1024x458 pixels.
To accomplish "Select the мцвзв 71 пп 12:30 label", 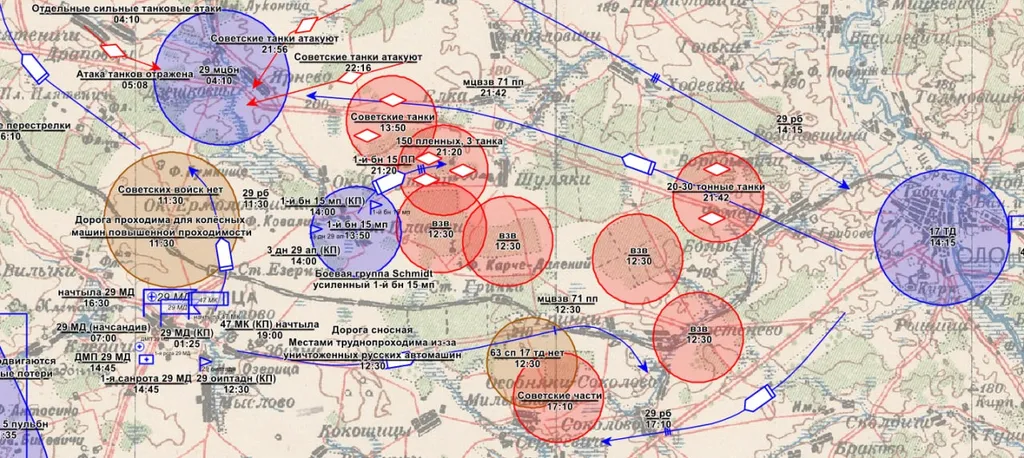I will (x=566, y=304).
